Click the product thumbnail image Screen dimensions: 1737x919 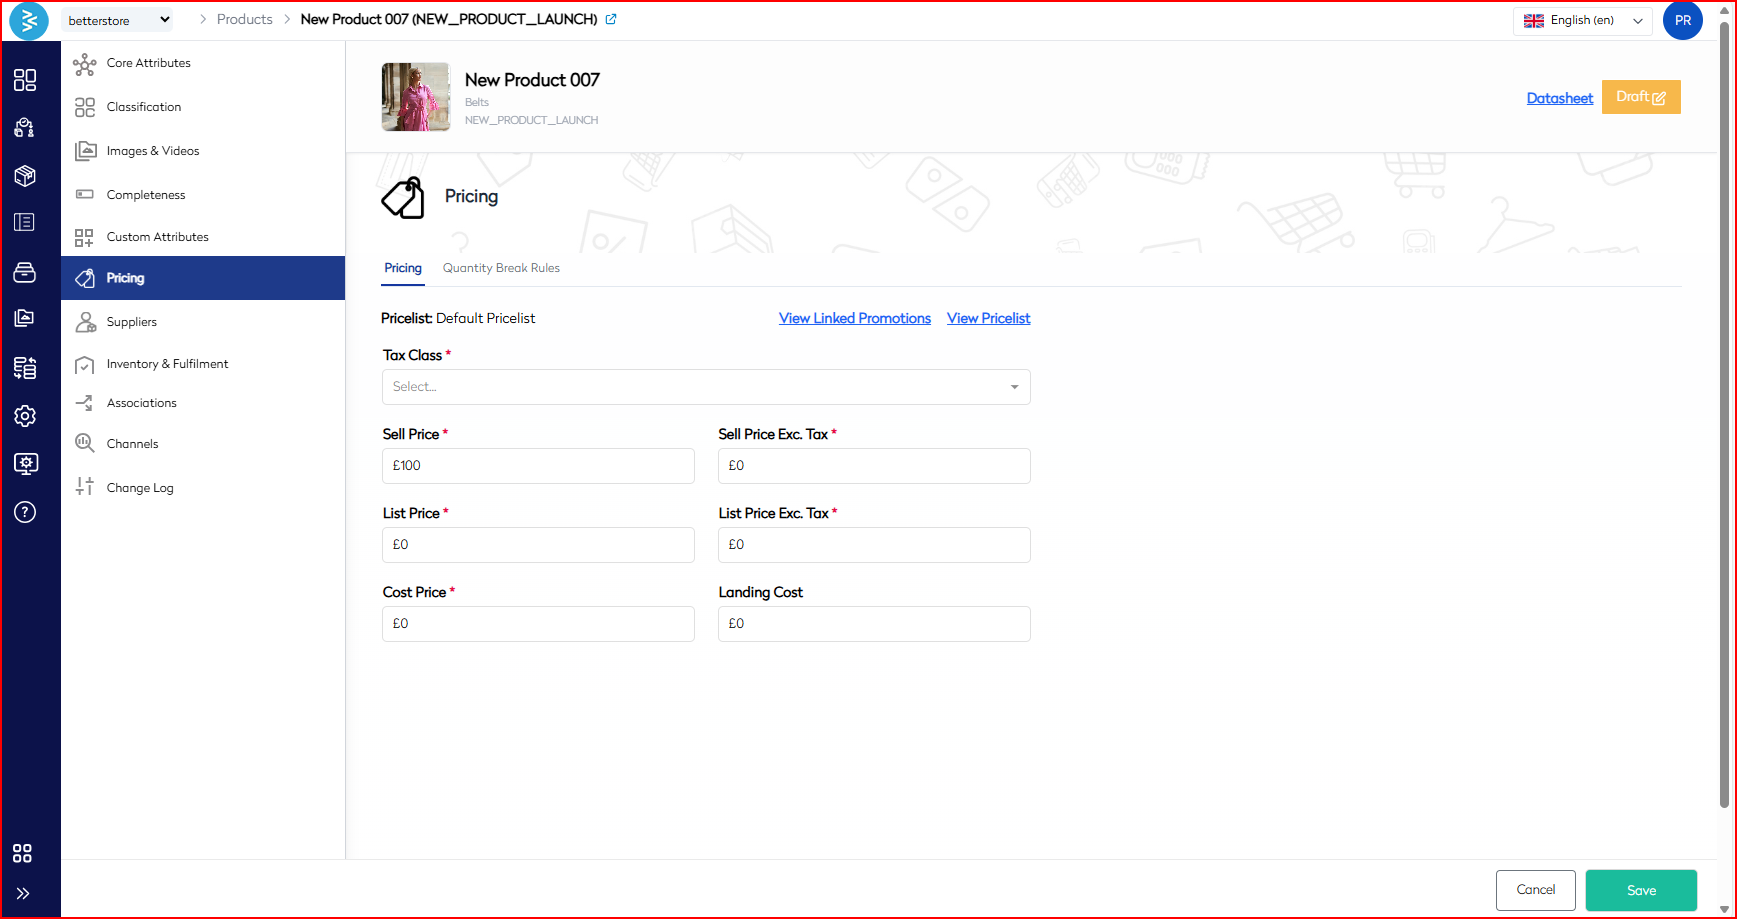(x=415, y=97)
